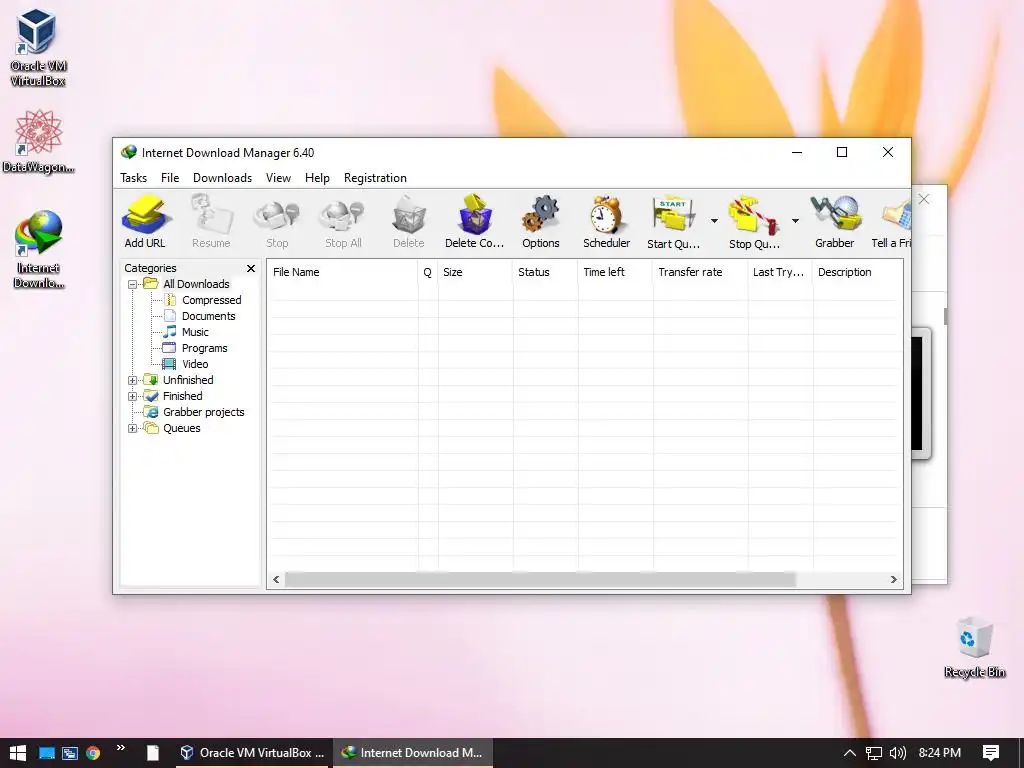Close the window behind Internet Download Manager
The image size is (1024, 768).
tap(924, 199)
